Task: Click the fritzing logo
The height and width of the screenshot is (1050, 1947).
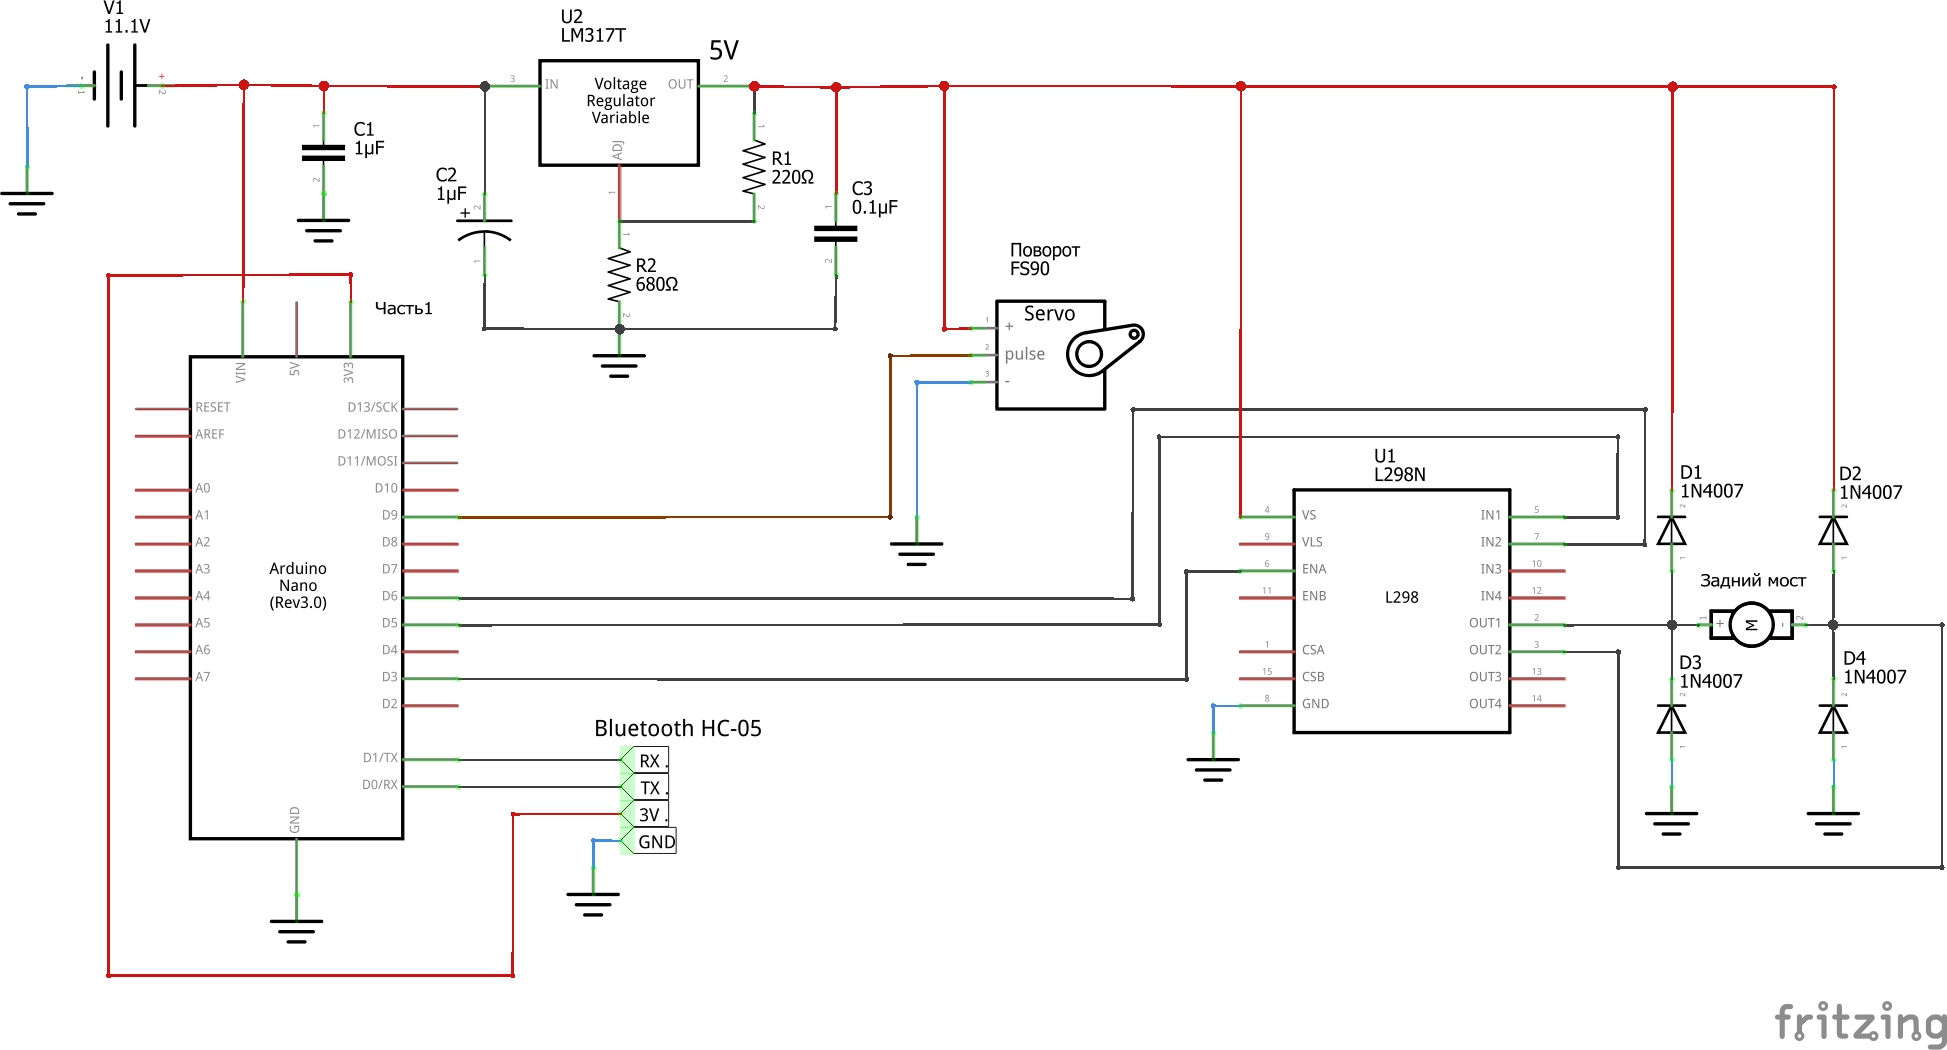Action: [x=1859, y=1022]
